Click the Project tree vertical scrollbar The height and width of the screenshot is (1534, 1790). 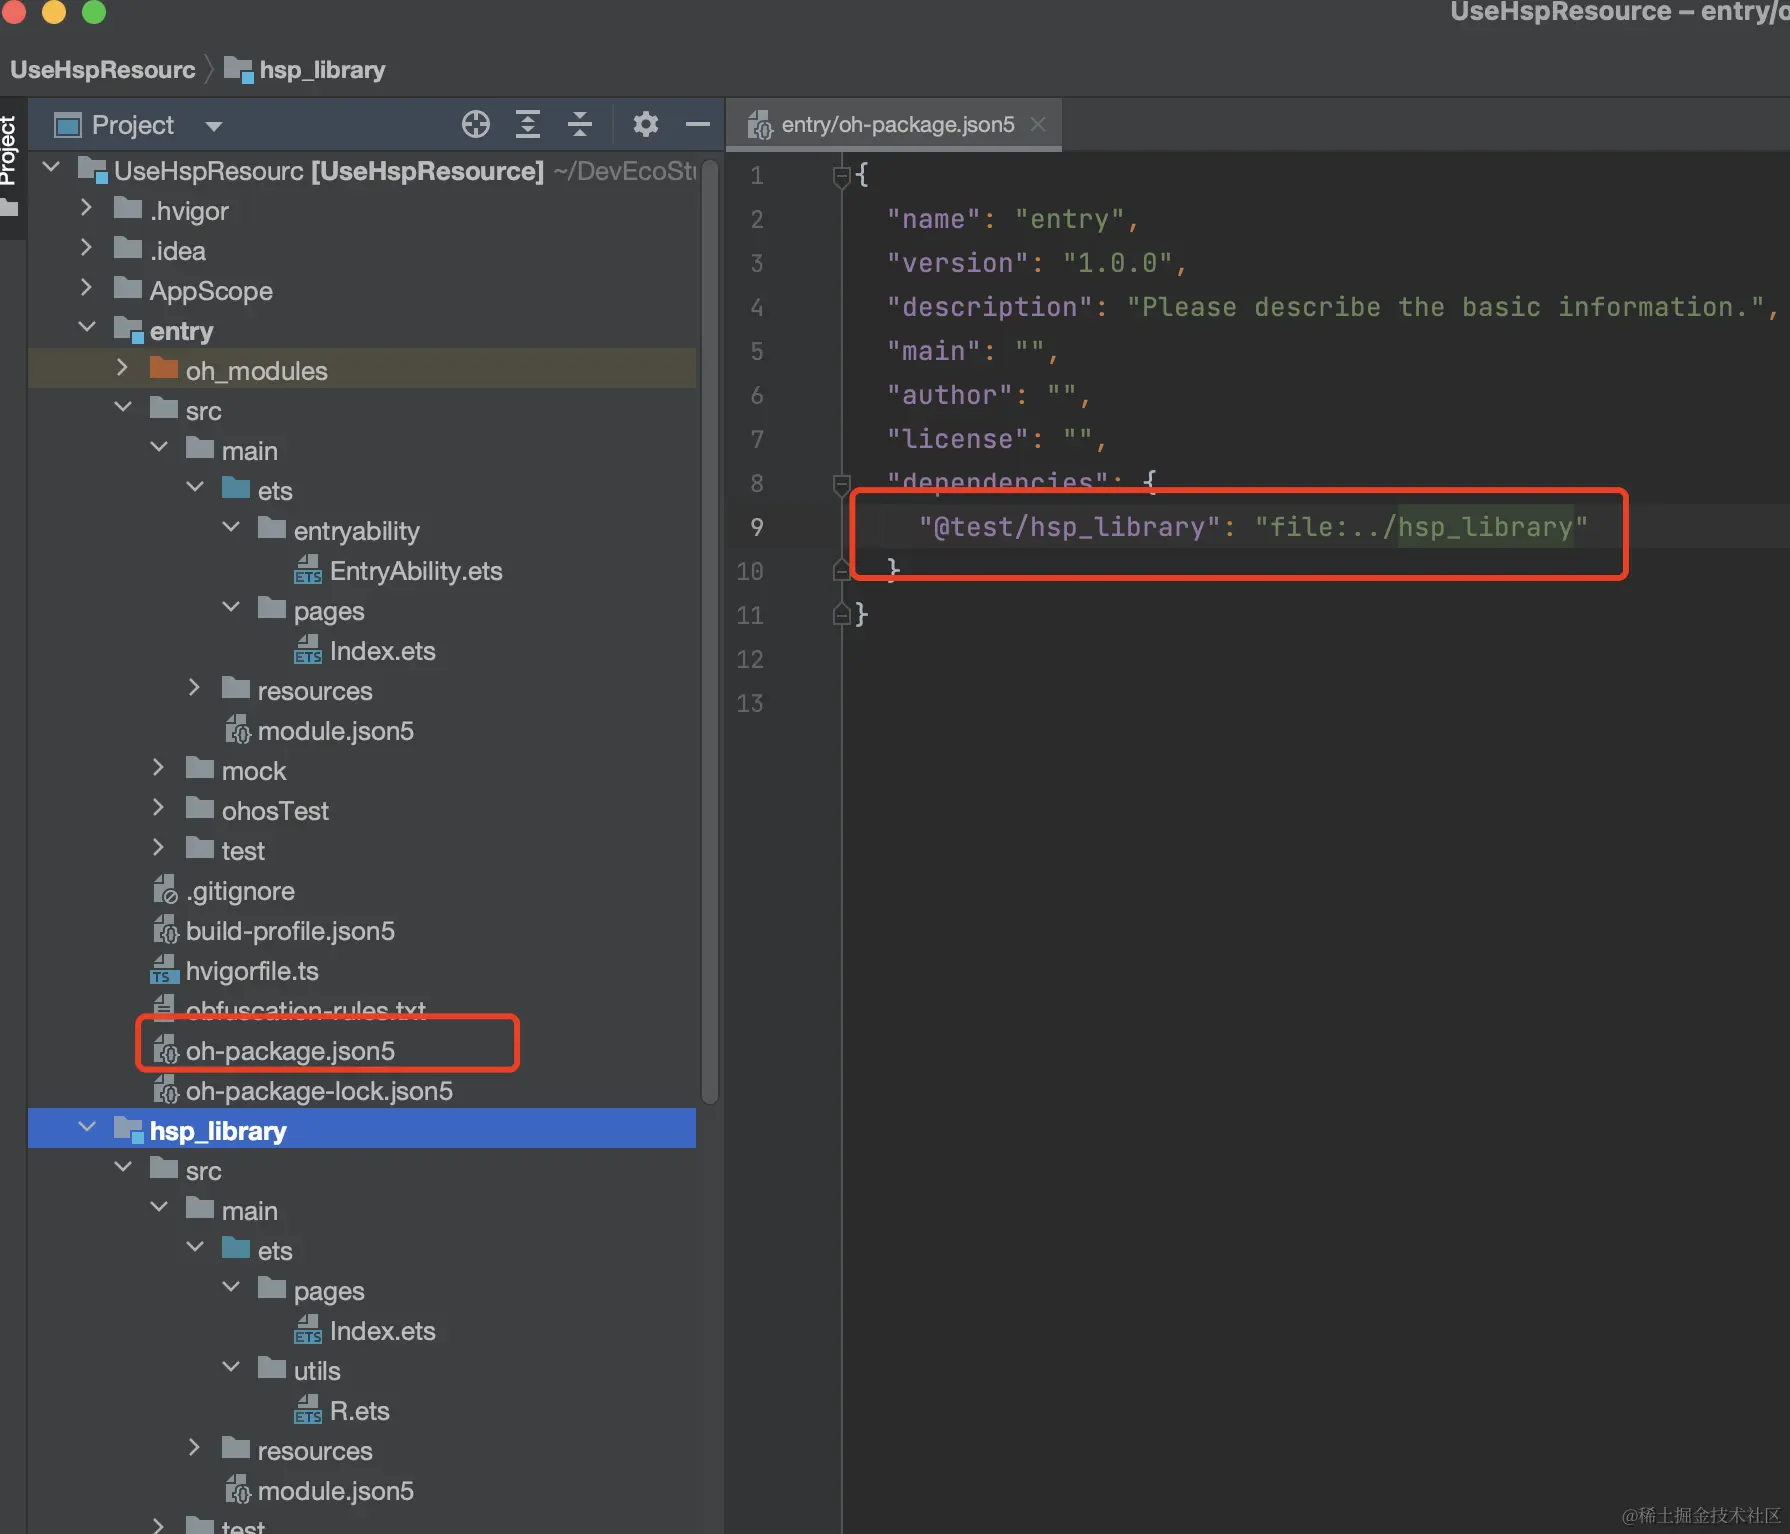coord(710,630)
